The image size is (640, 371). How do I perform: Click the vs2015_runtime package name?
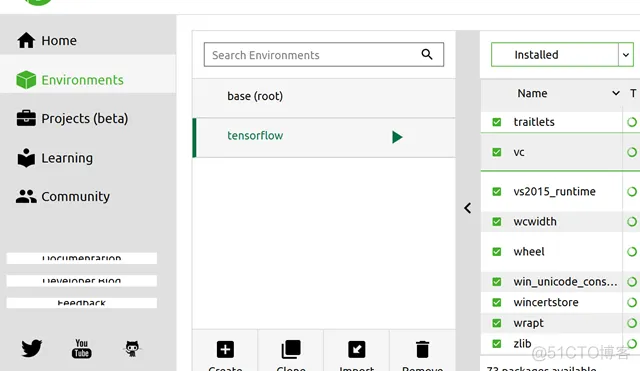pyautogui.click(x=554, y=191)
